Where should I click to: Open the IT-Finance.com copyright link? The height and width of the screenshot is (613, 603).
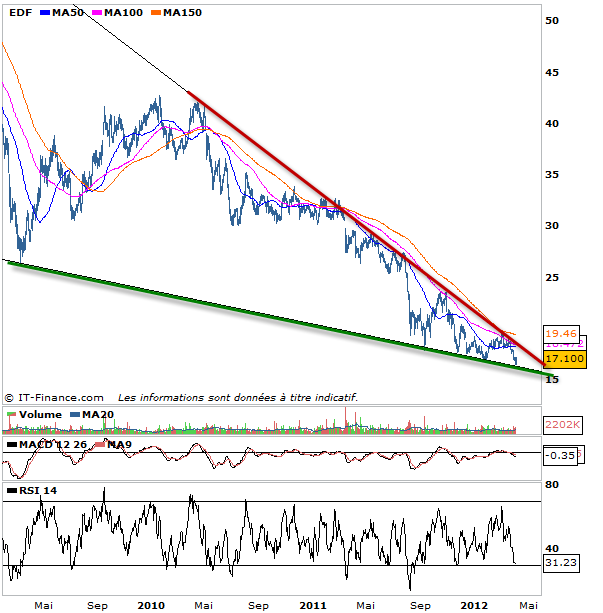pyautogui.click(x=59, y=397)
